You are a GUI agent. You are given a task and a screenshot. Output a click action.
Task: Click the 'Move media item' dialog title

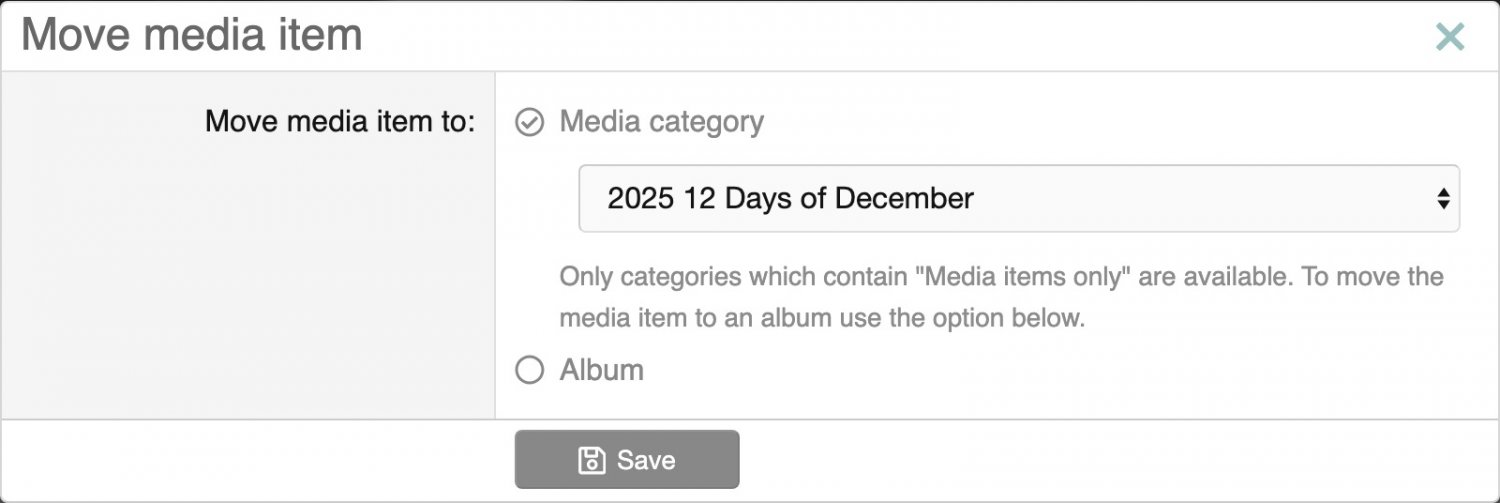tap(192, 36)
